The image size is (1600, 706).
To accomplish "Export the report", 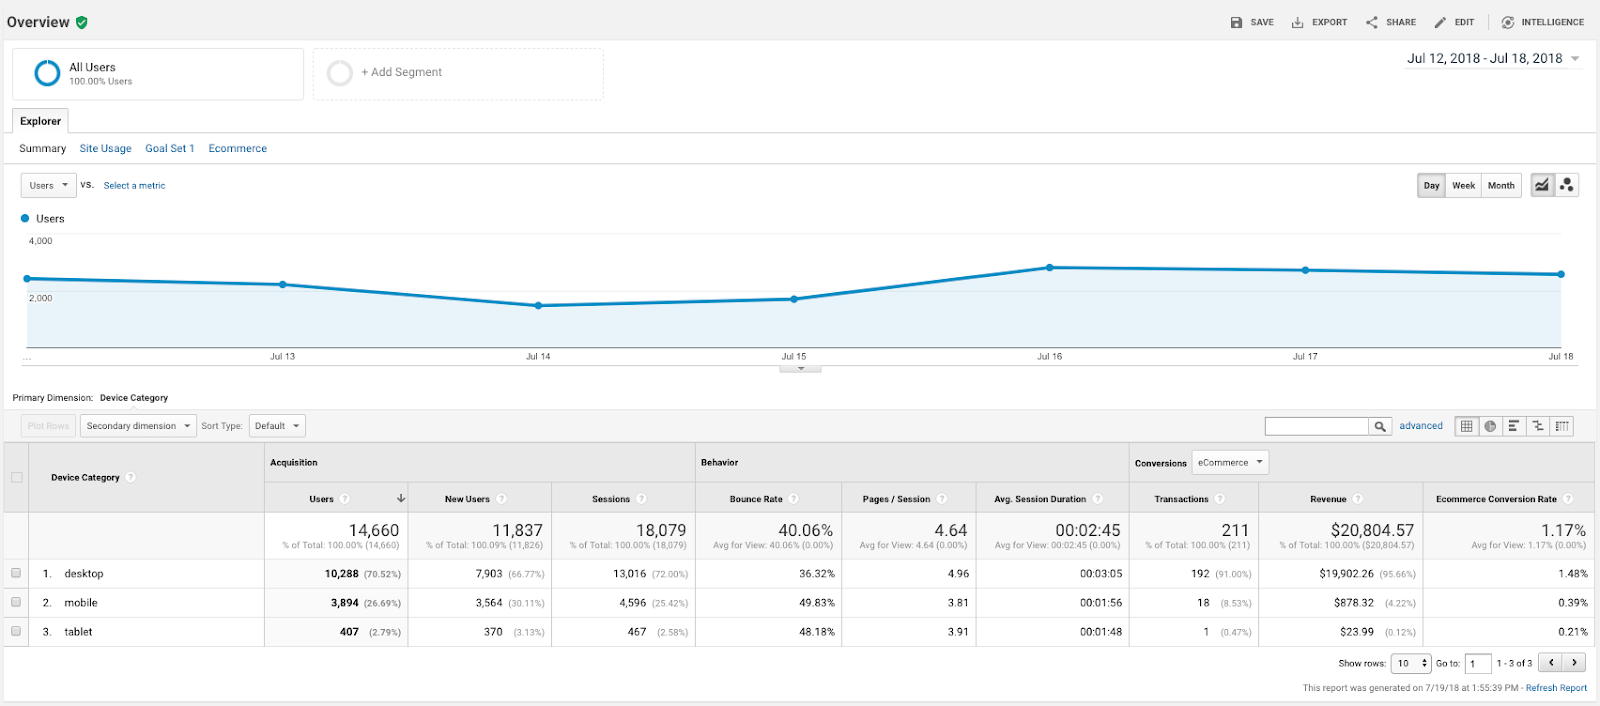I will [1319, 22].
